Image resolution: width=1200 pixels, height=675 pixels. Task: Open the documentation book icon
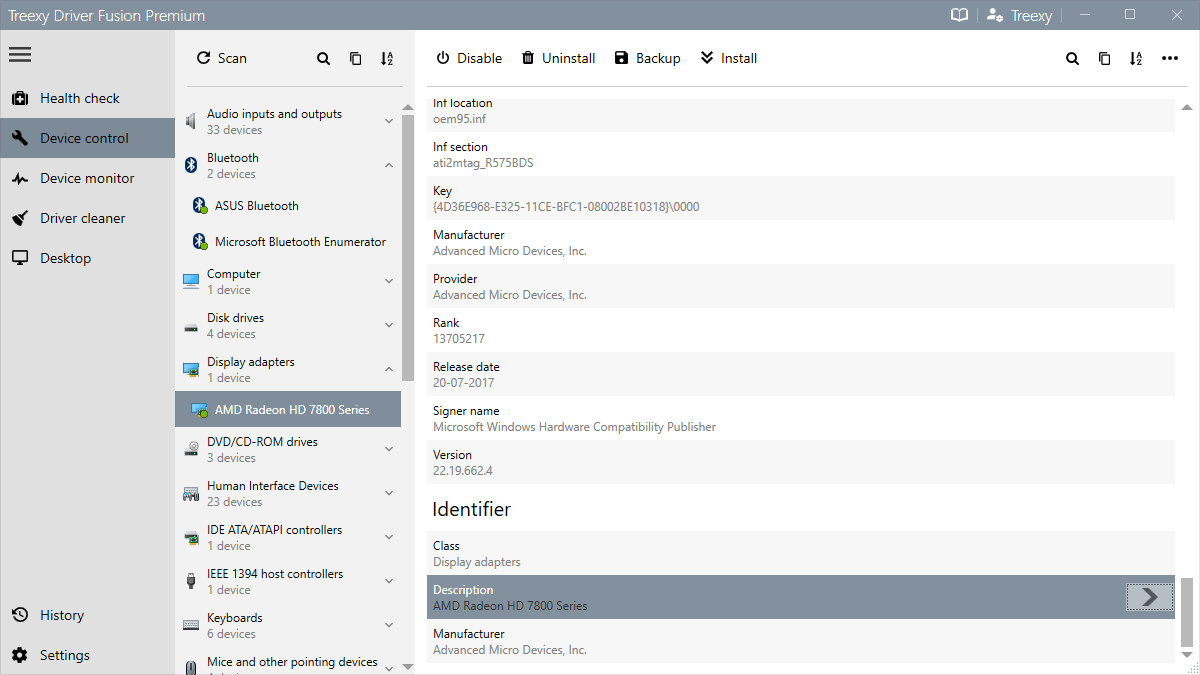[959, 15]
